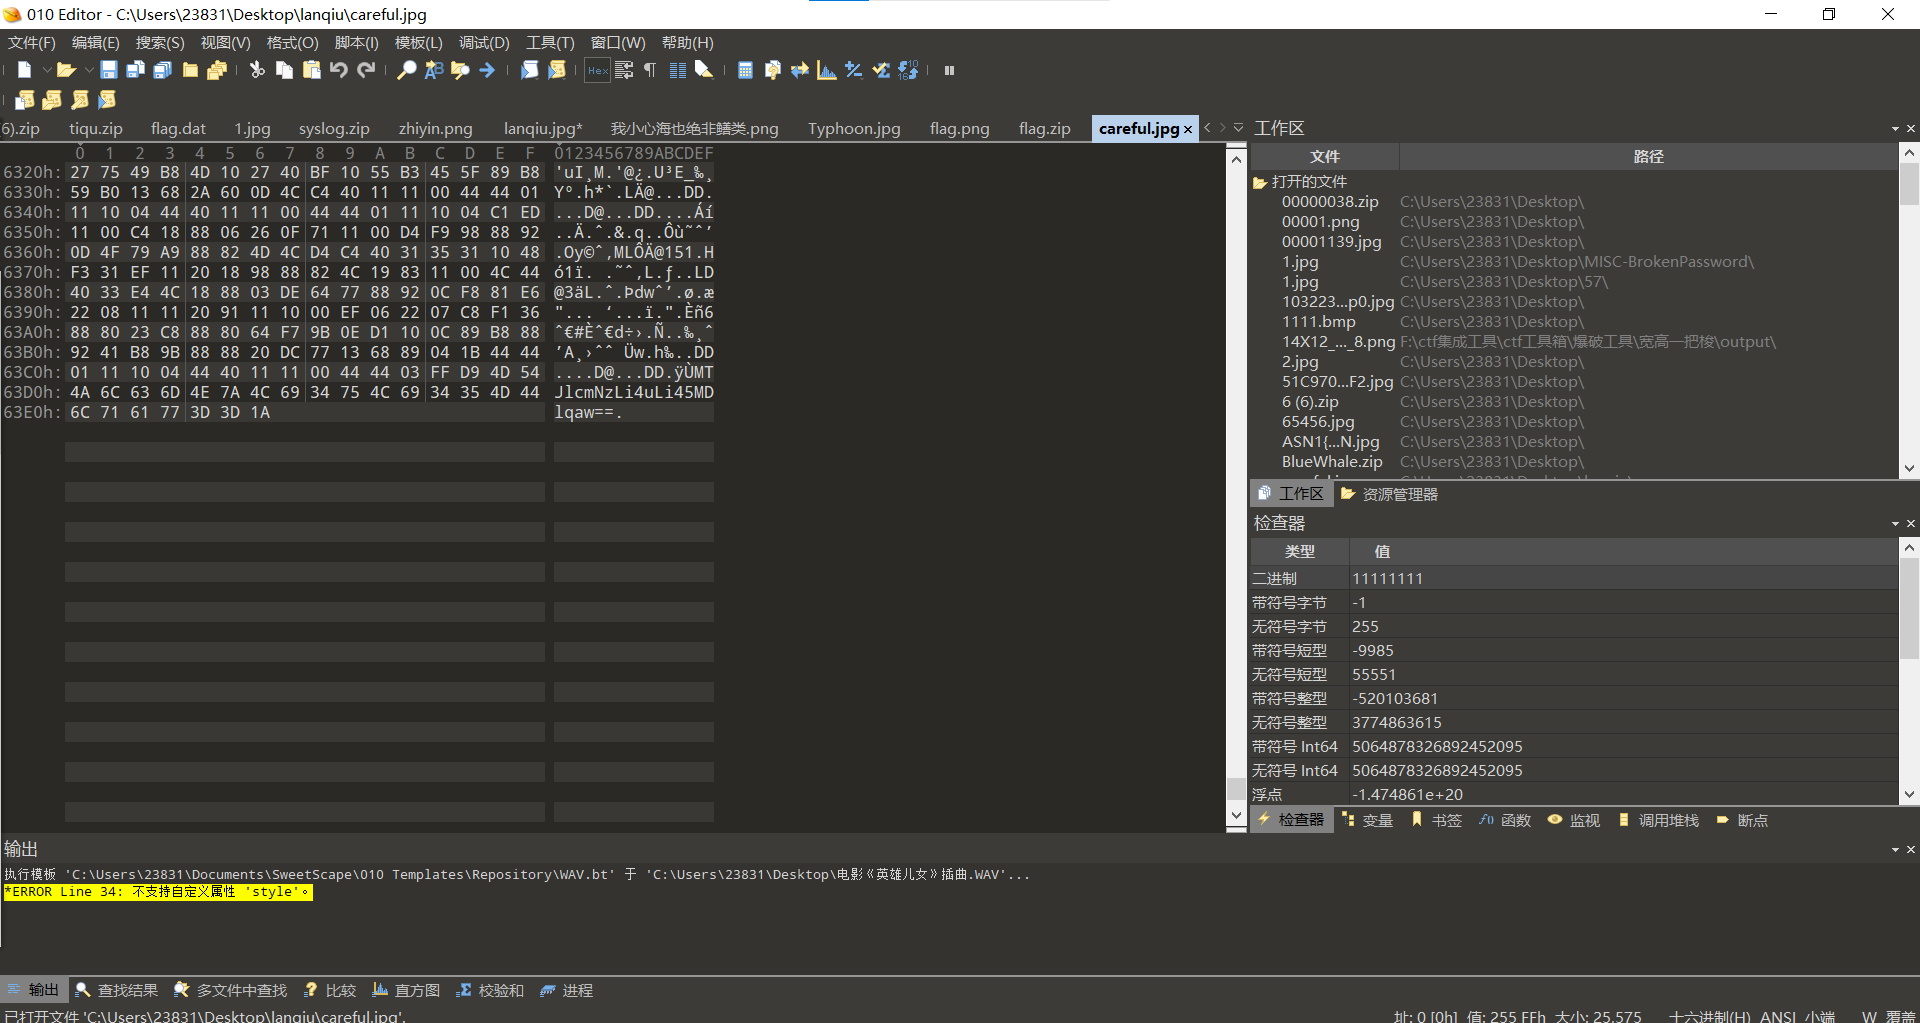1920x1023 pixels.
Task: Click the Save As toolbar icon
Action: pyautogui.click(x=135, y=70)
